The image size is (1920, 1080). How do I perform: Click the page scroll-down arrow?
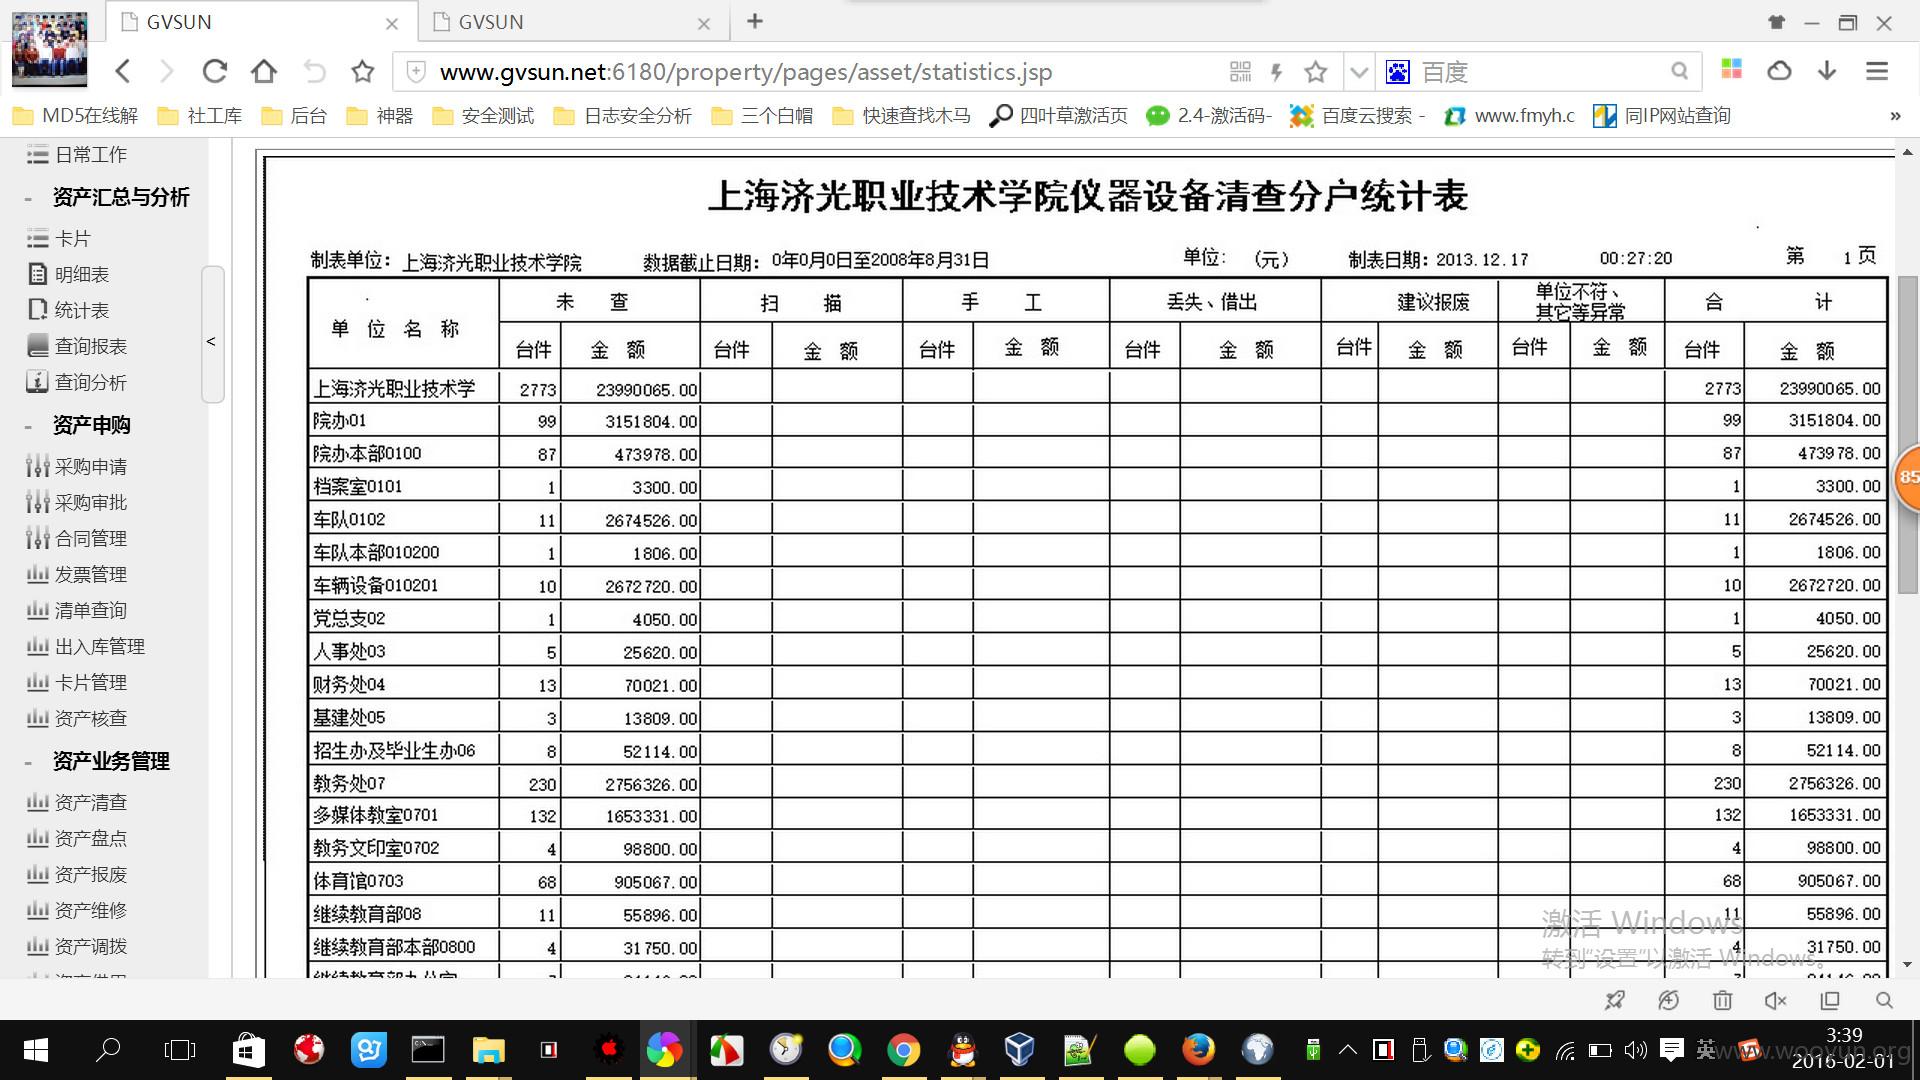[x=1908, y=966]
